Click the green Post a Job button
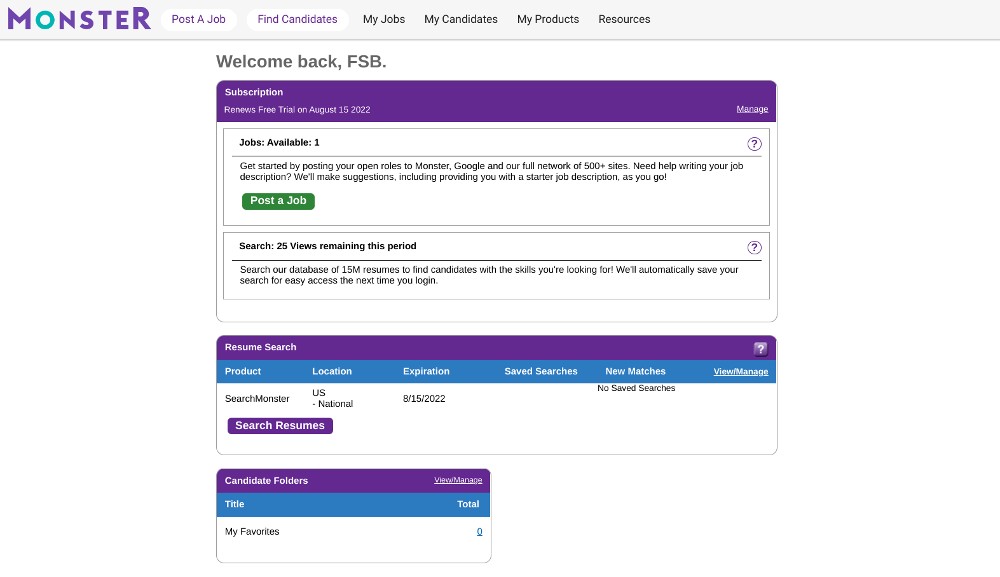The width and height of the screenshot is (1000, 577). (278, 201)
